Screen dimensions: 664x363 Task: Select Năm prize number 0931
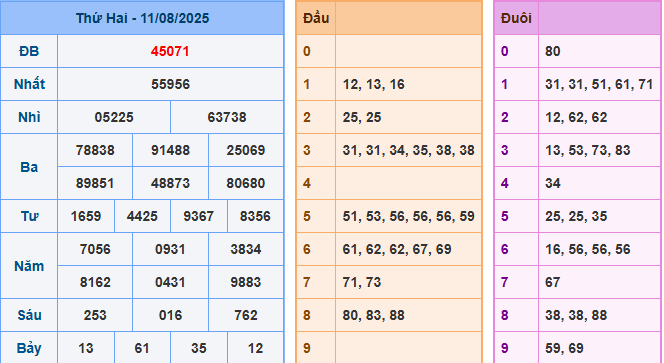coord(170,249)
